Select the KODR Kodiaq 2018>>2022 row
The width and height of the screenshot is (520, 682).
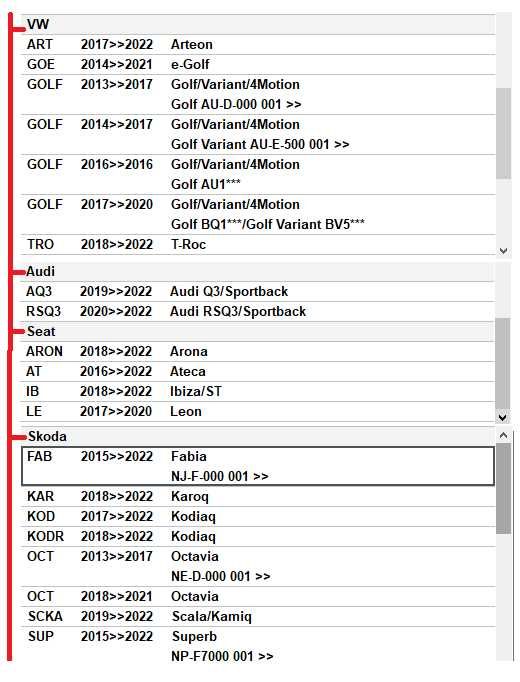258,536
